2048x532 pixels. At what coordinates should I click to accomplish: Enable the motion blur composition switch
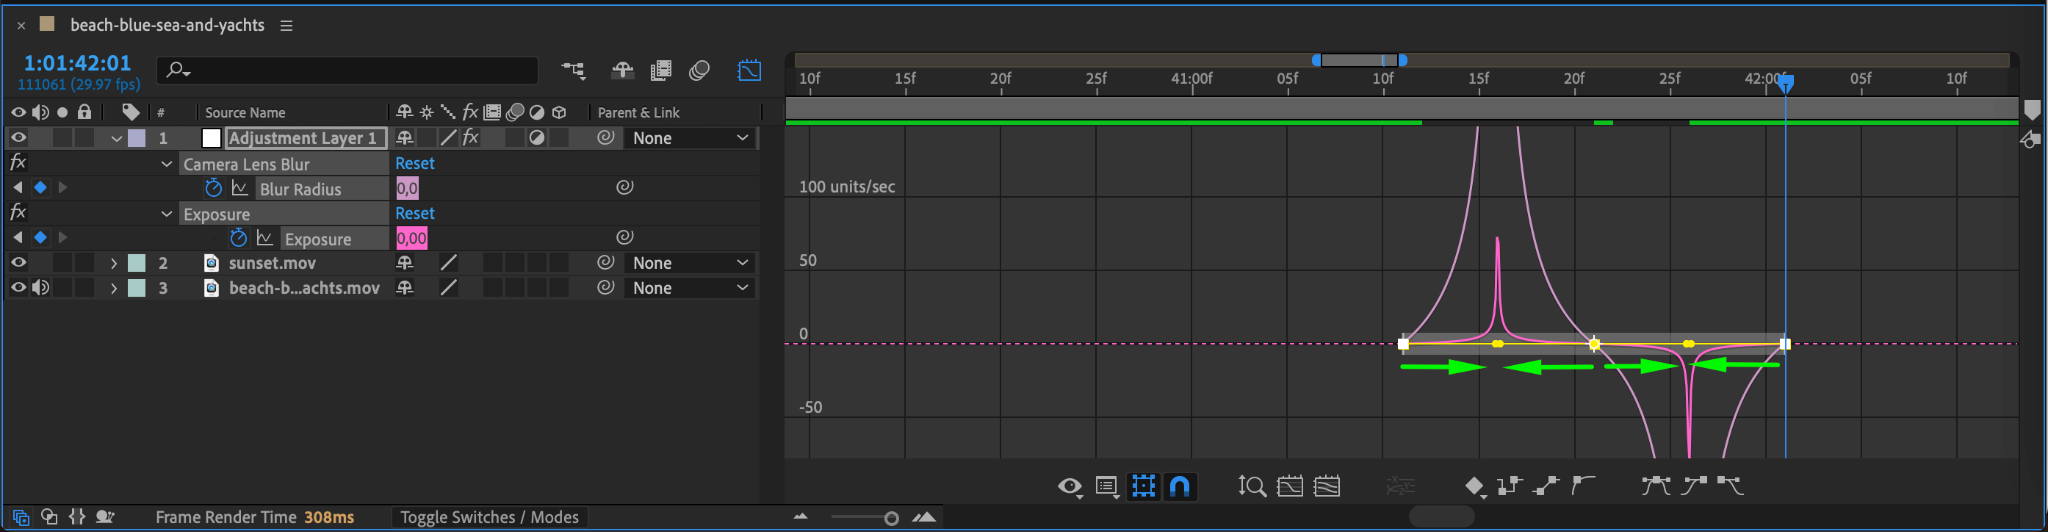(700, 70)
